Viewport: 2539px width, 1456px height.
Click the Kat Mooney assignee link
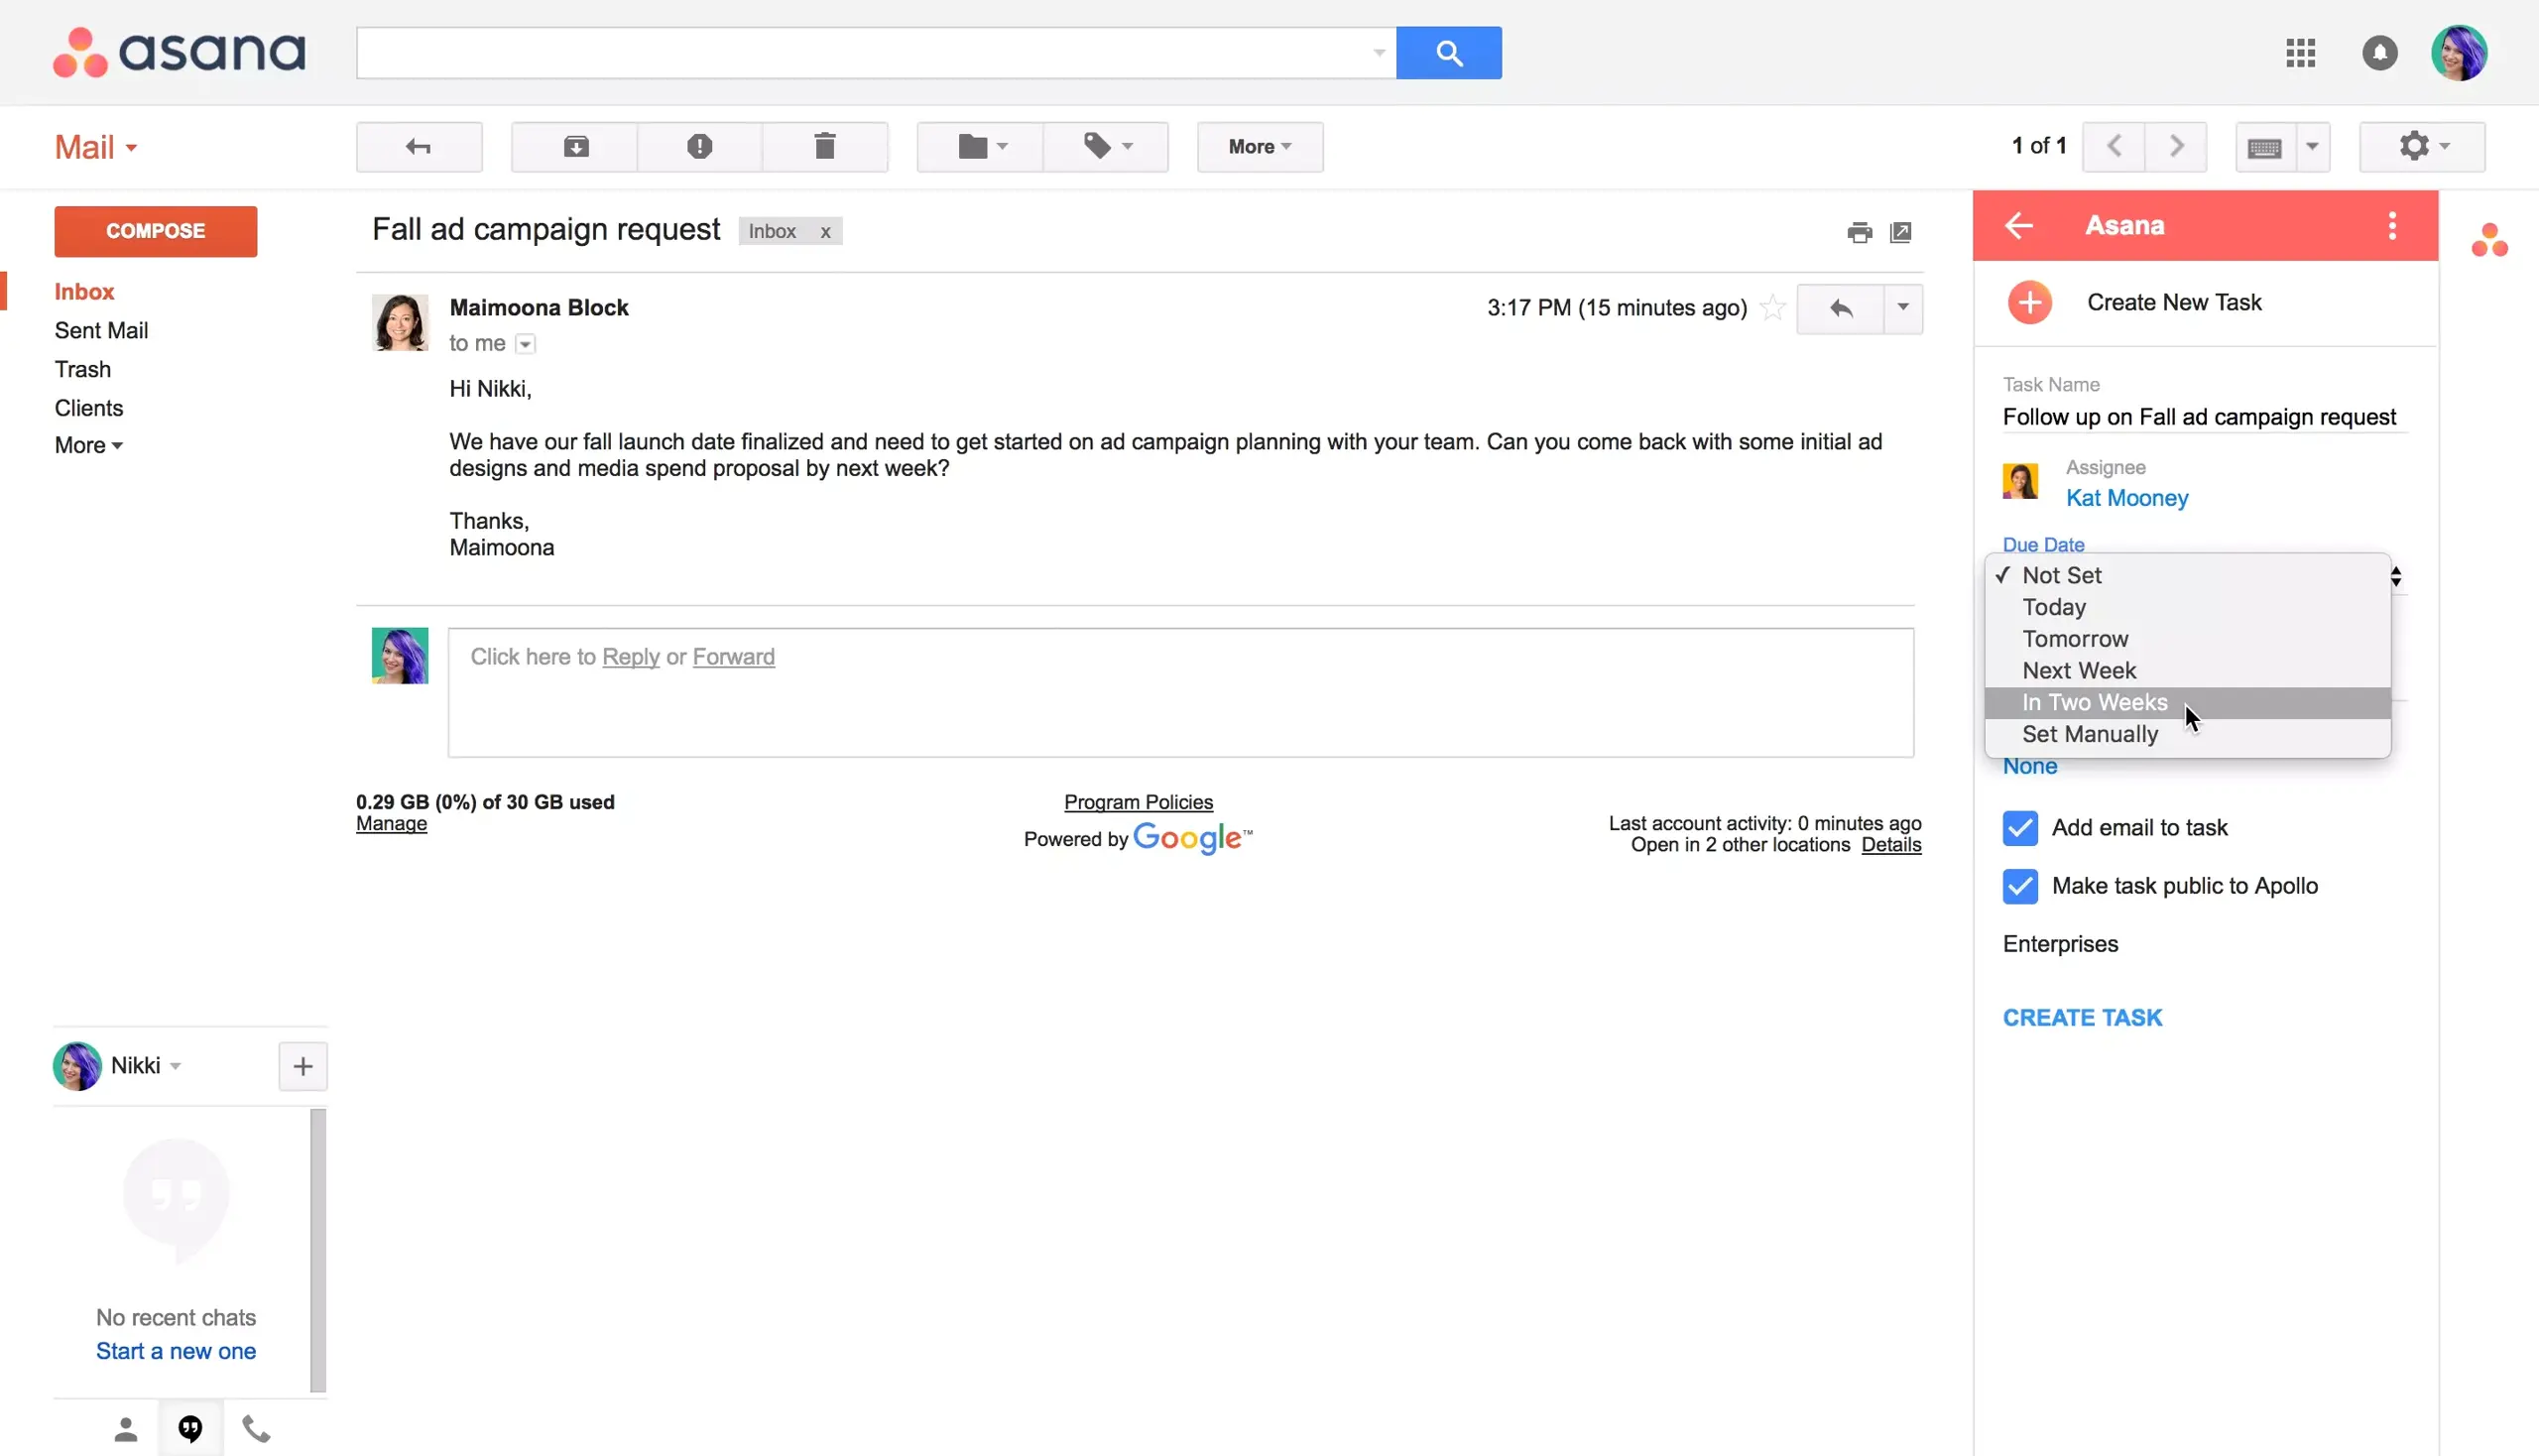(x=2125, y=497)
